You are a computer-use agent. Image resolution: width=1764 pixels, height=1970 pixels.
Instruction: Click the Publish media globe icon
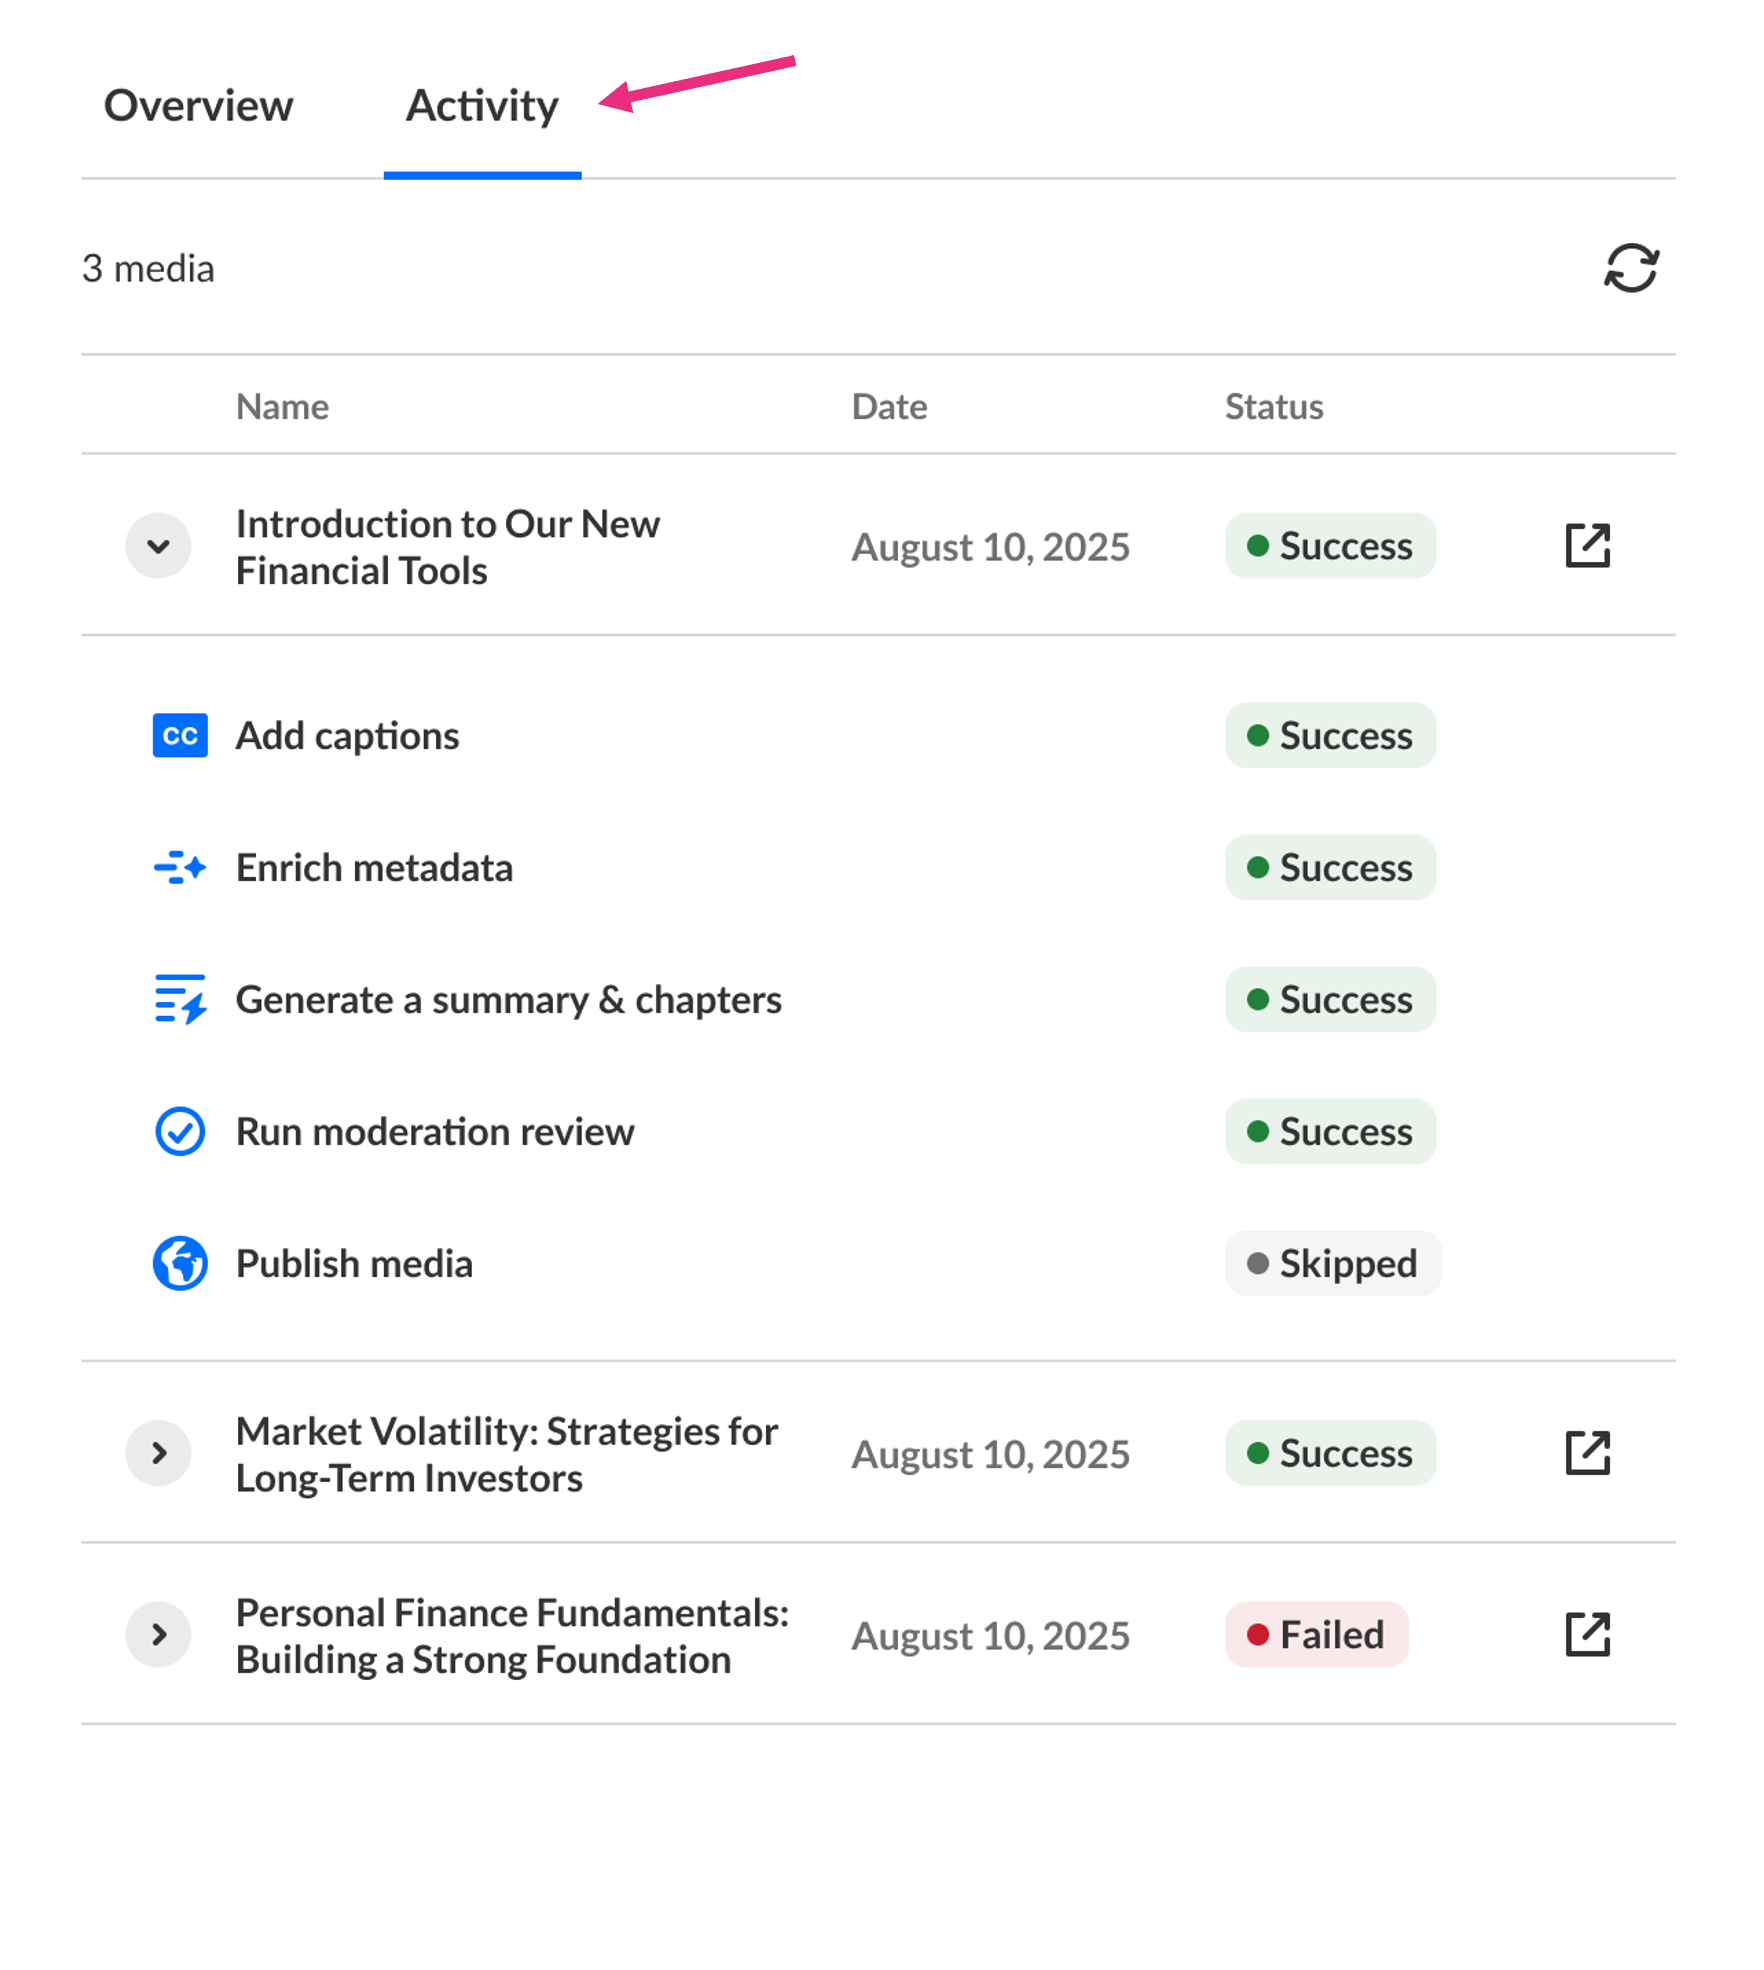click(x=180, y=1263)
